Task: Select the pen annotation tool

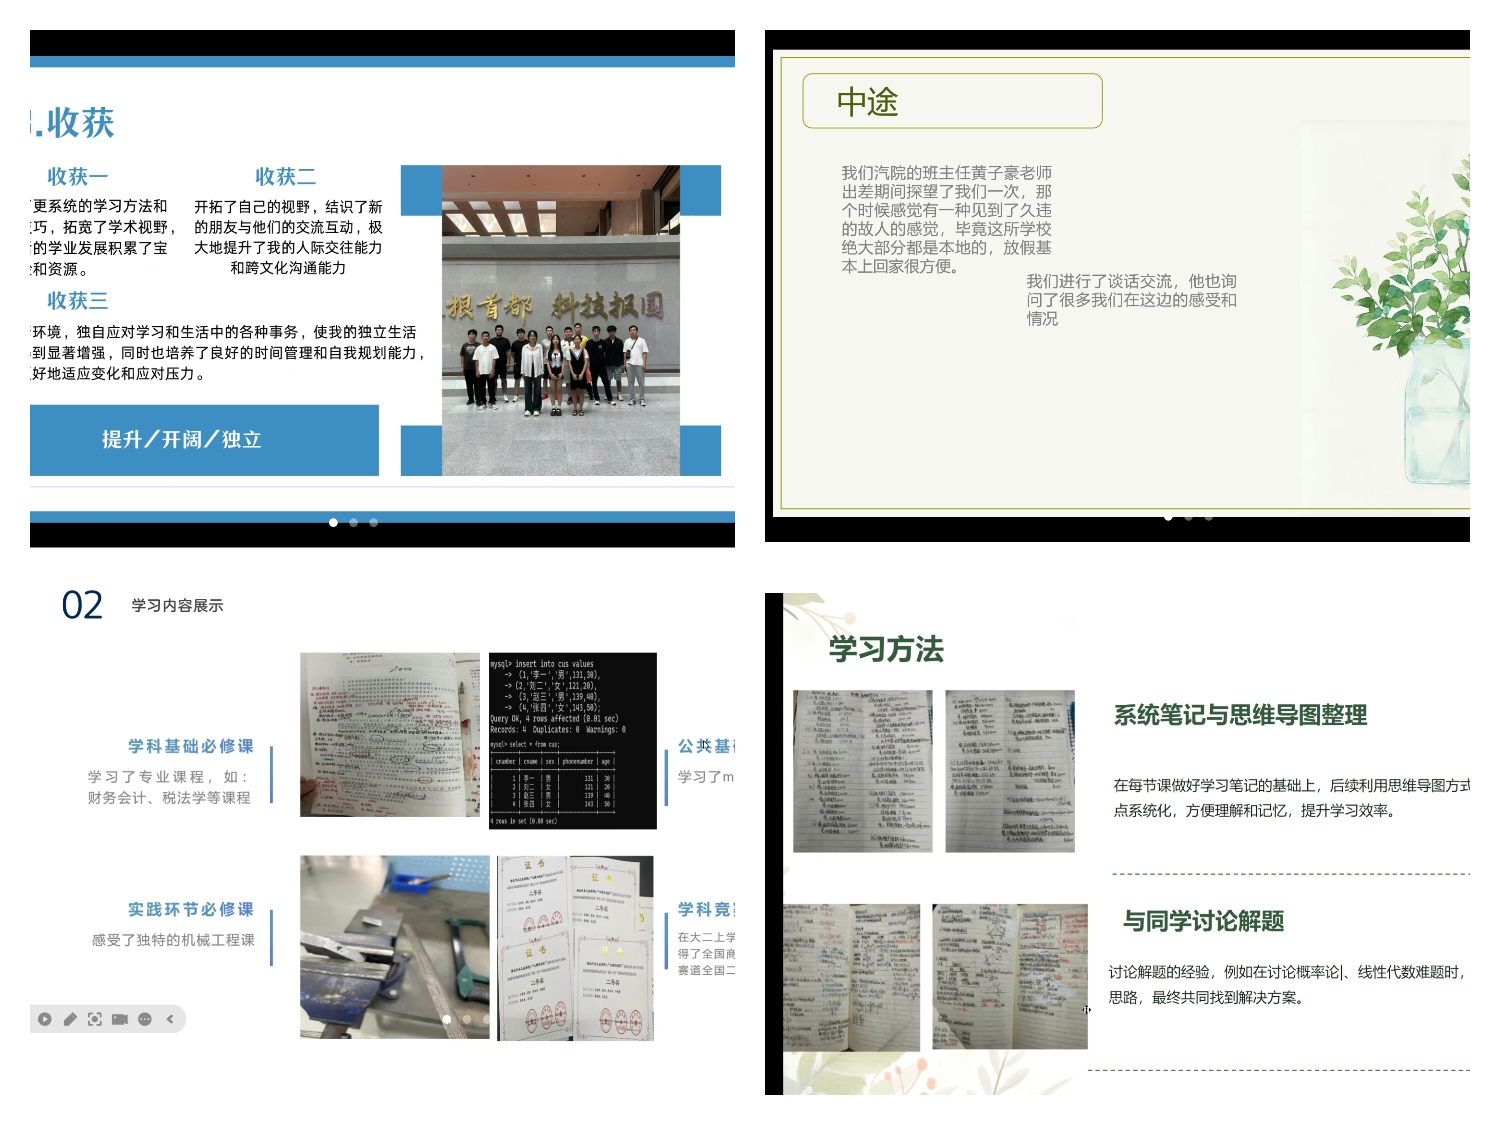Action: tap(70, 1019)
